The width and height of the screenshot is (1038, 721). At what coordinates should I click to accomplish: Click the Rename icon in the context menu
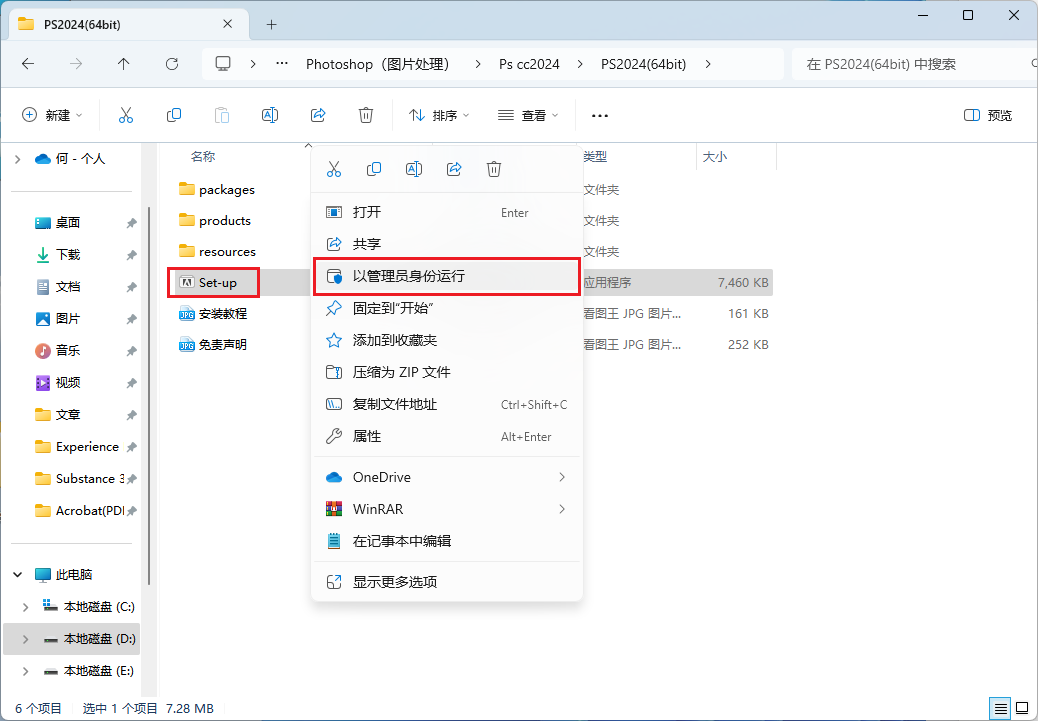[x=414, y=169]
